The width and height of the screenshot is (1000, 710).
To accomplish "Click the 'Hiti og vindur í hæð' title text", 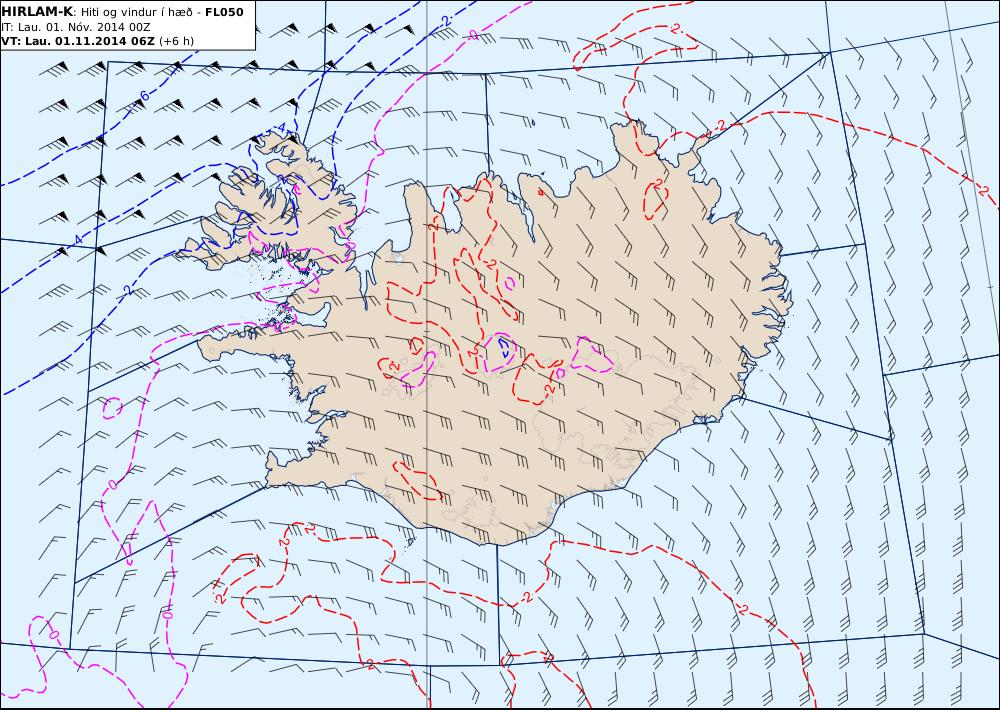I will 136,13.
